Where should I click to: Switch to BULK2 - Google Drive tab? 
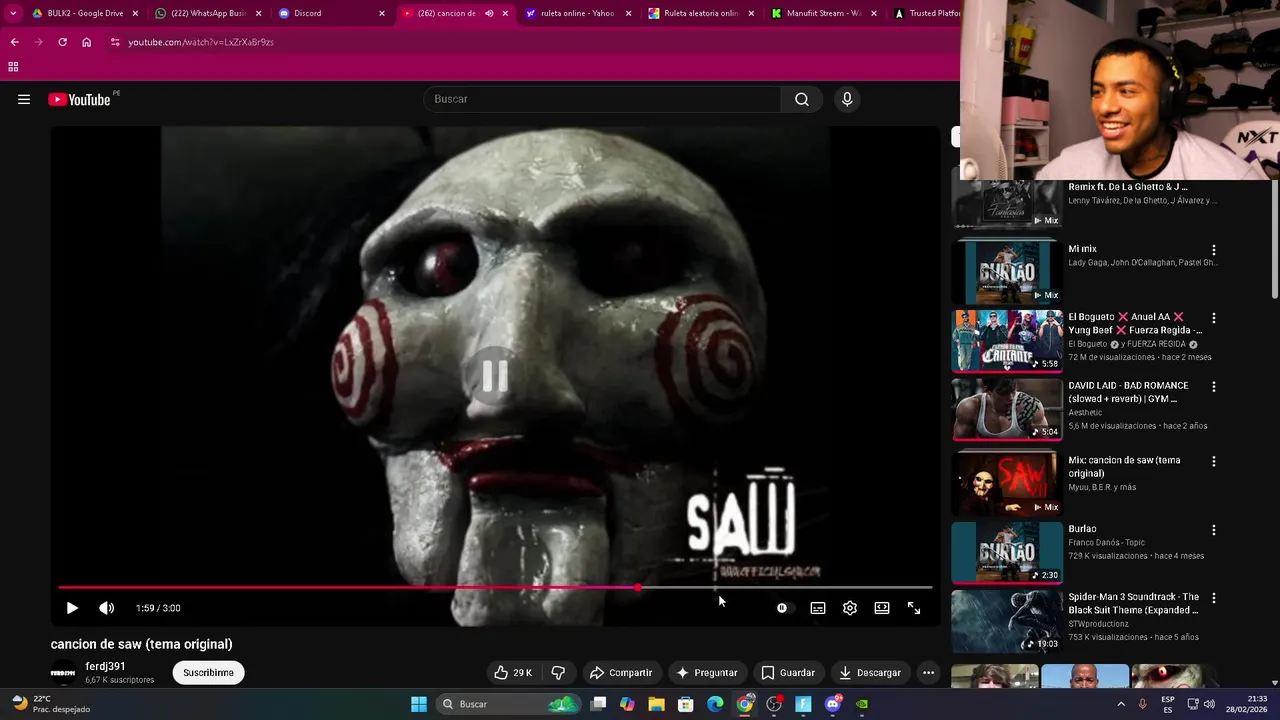click(85, 13)
